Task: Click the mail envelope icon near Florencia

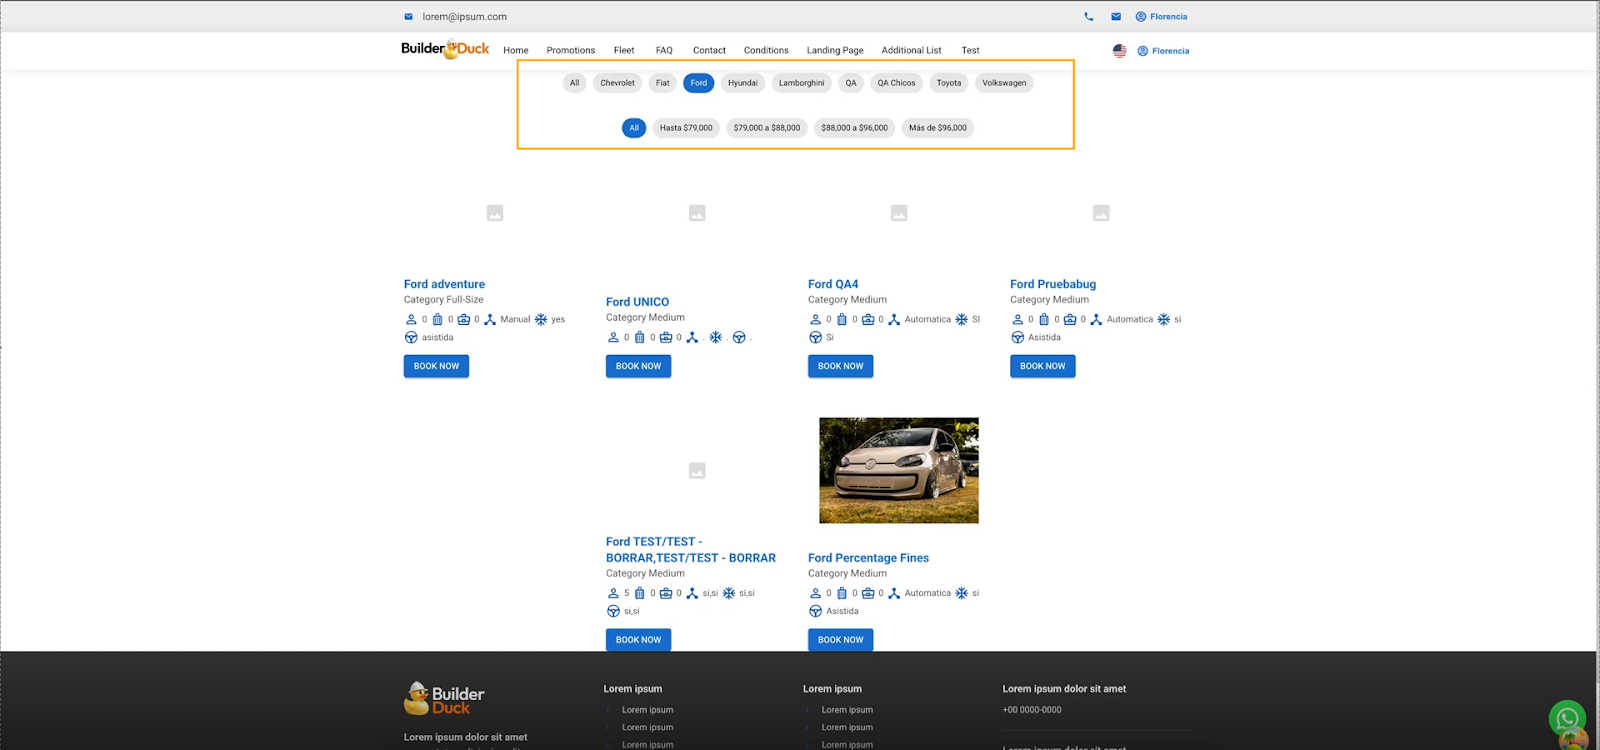Action: tap(1116, 17)
